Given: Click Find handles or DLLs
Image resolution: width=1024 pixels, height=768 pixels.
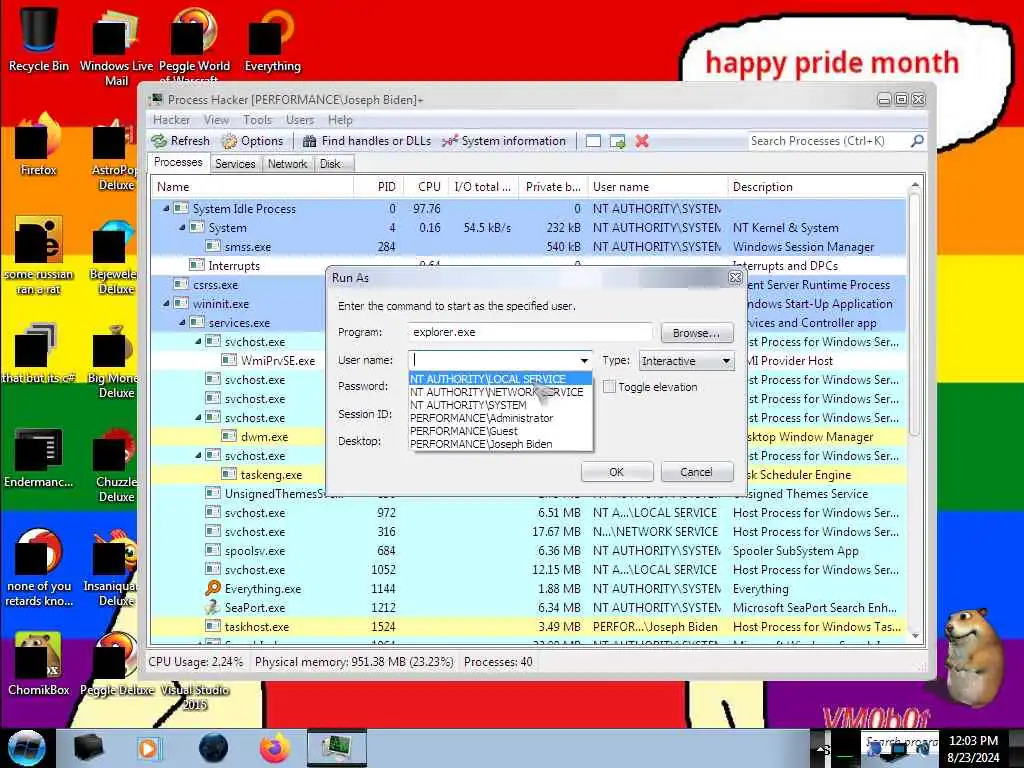Looking at the screenshot, I should pyautogui.click(x=366, y=140).
